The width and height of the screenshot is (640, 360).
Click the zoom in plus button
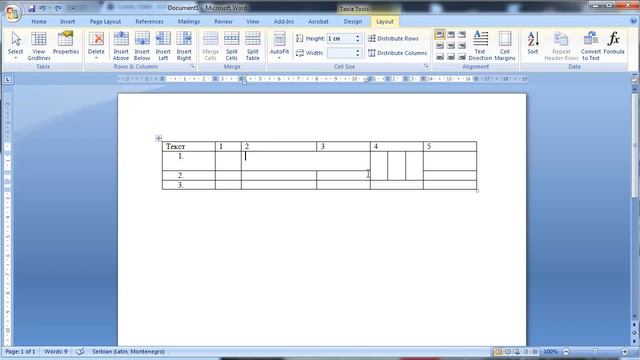tap(625, 351)
